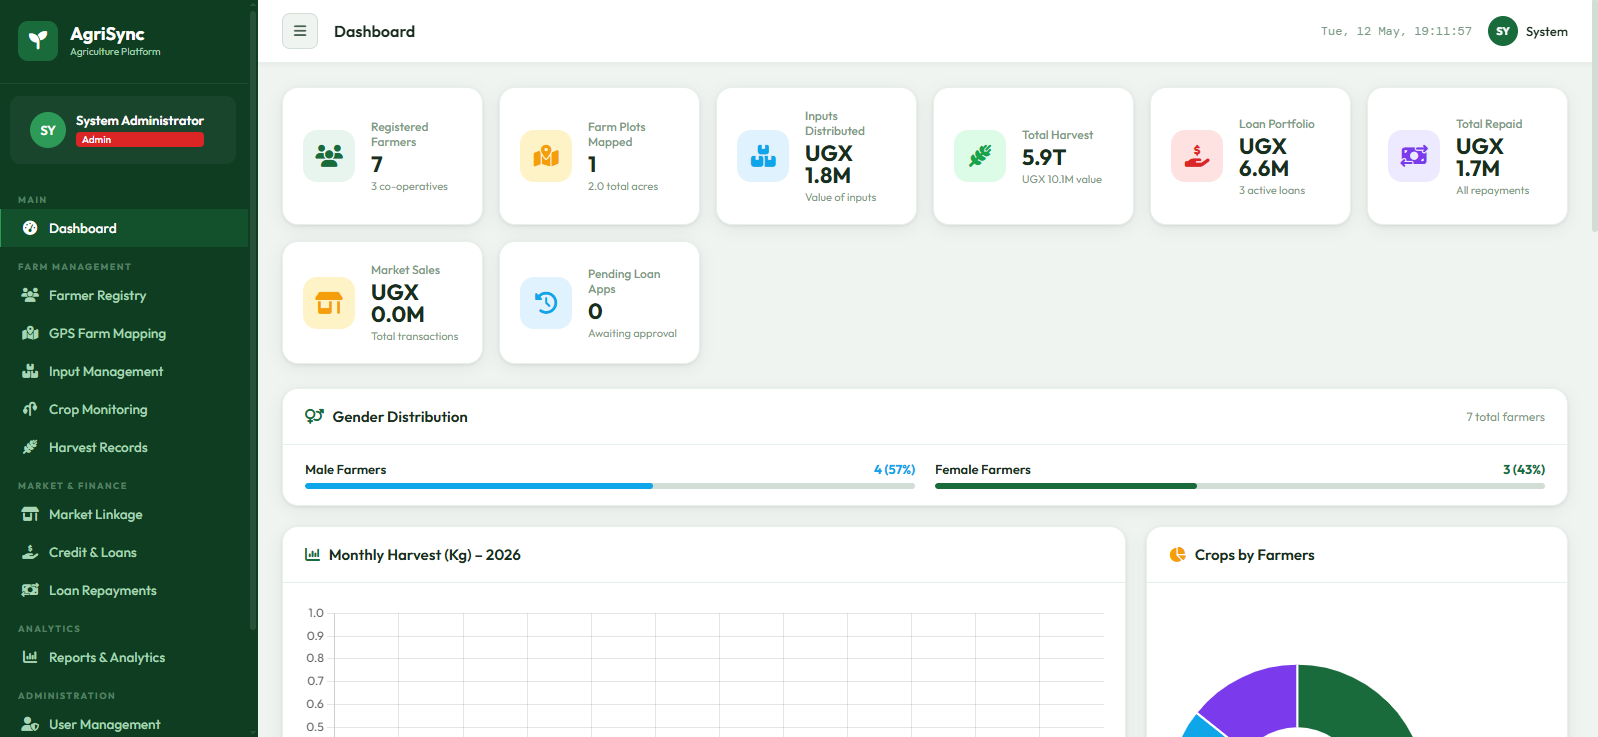
Task: Click the '7 total farmers' text
Action: [x=1505, y=417]
